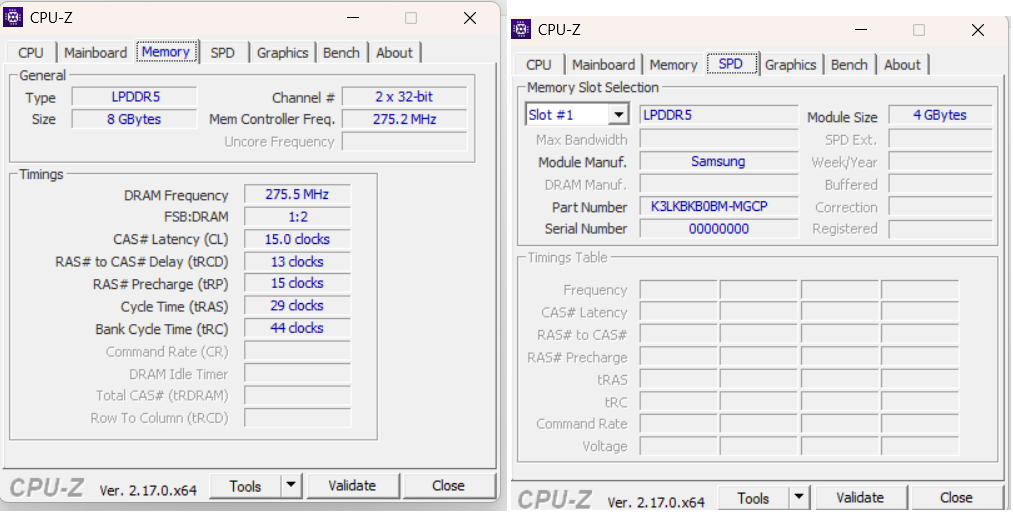Switch to the SPD tab in the left window
Screen dimensions: 1013x514
click(223, 52)
